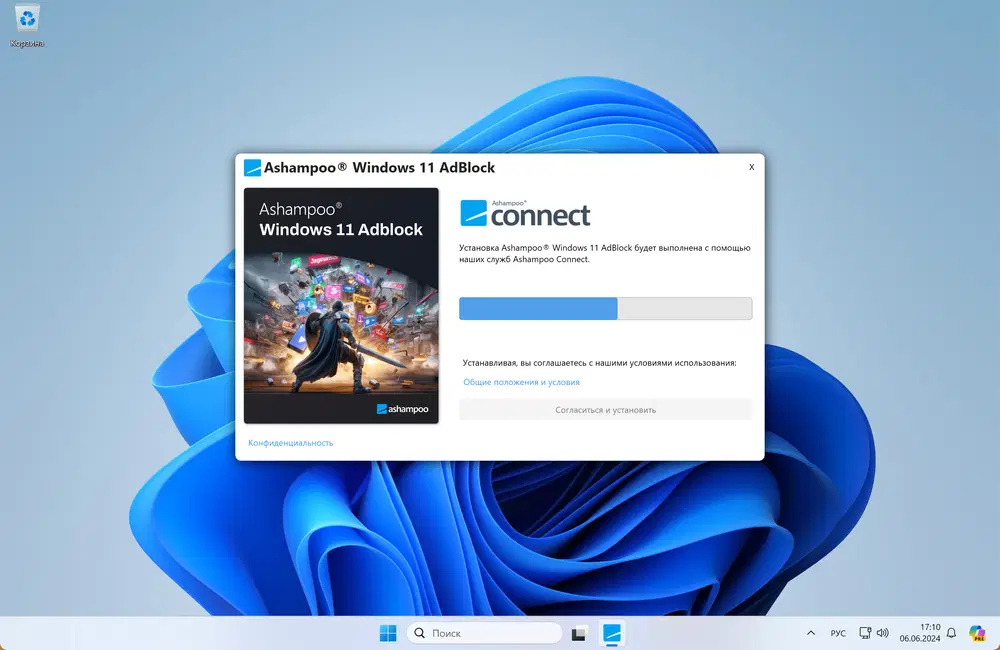Open network settings from the tray
Image resolution: width=1000 pixels, height=650 pixels.
coord(865,633)
